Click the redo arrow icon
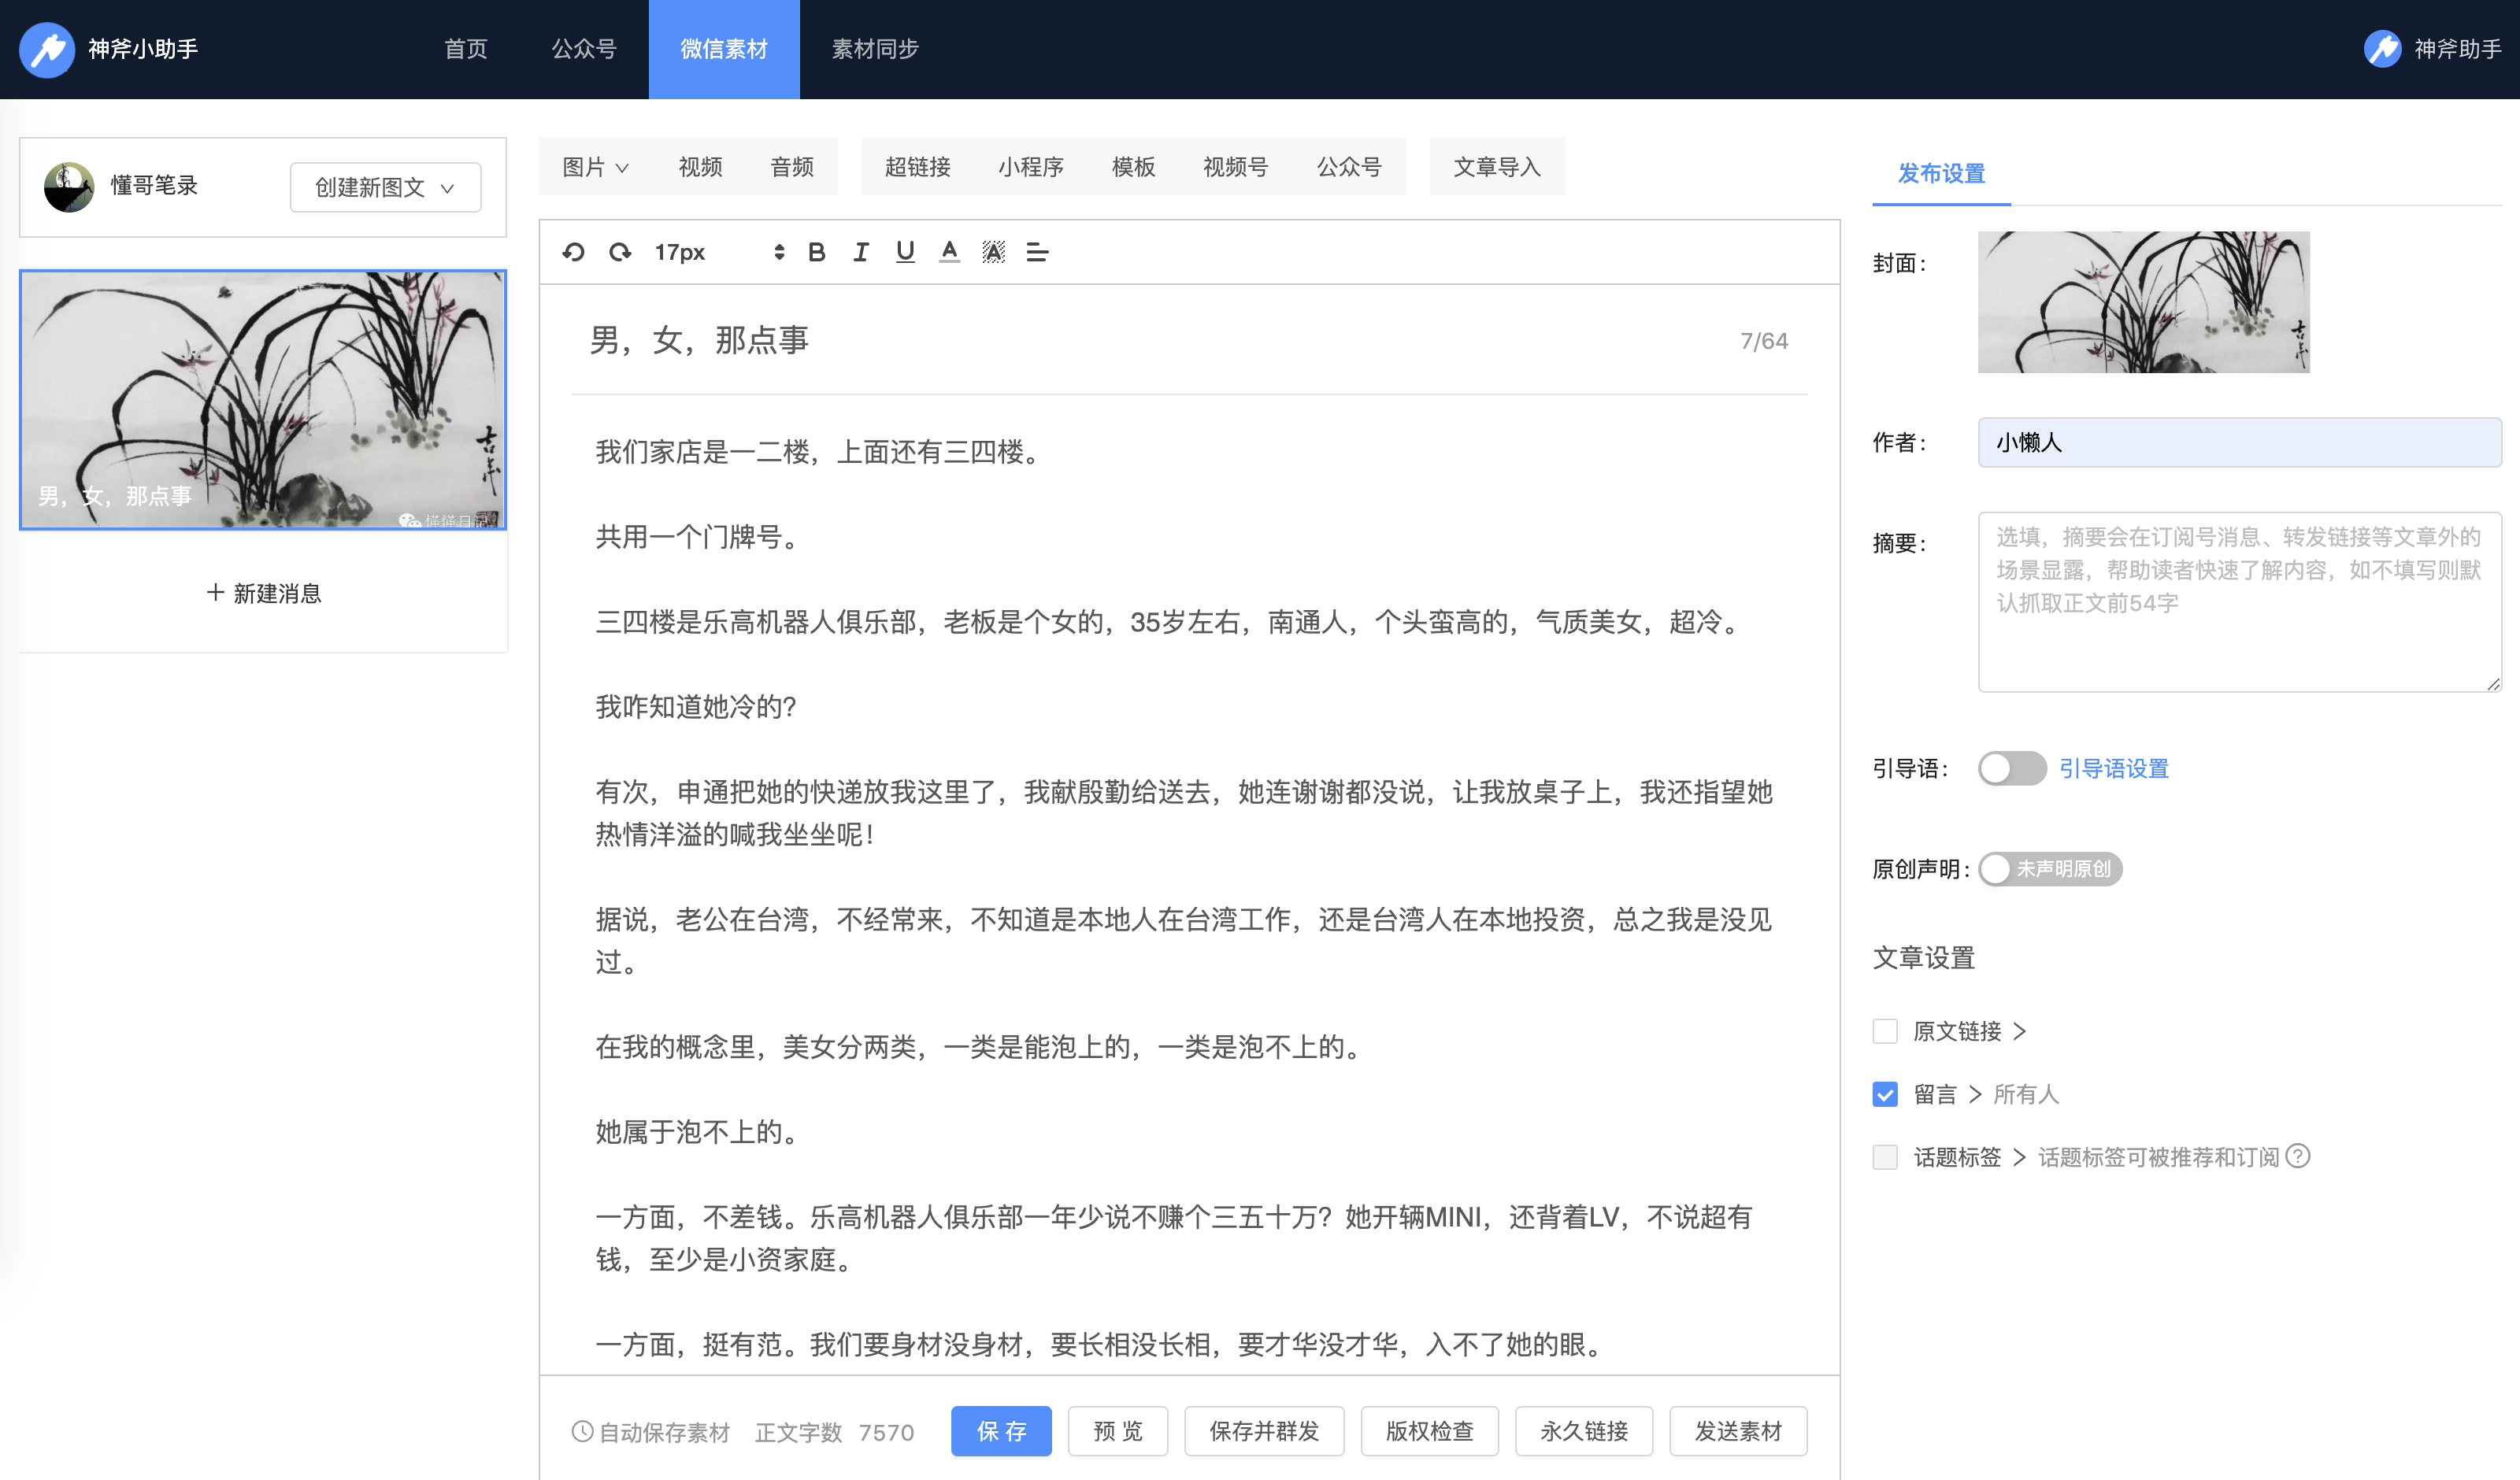Screen dimensions: 2520x1480 (620, 252)
